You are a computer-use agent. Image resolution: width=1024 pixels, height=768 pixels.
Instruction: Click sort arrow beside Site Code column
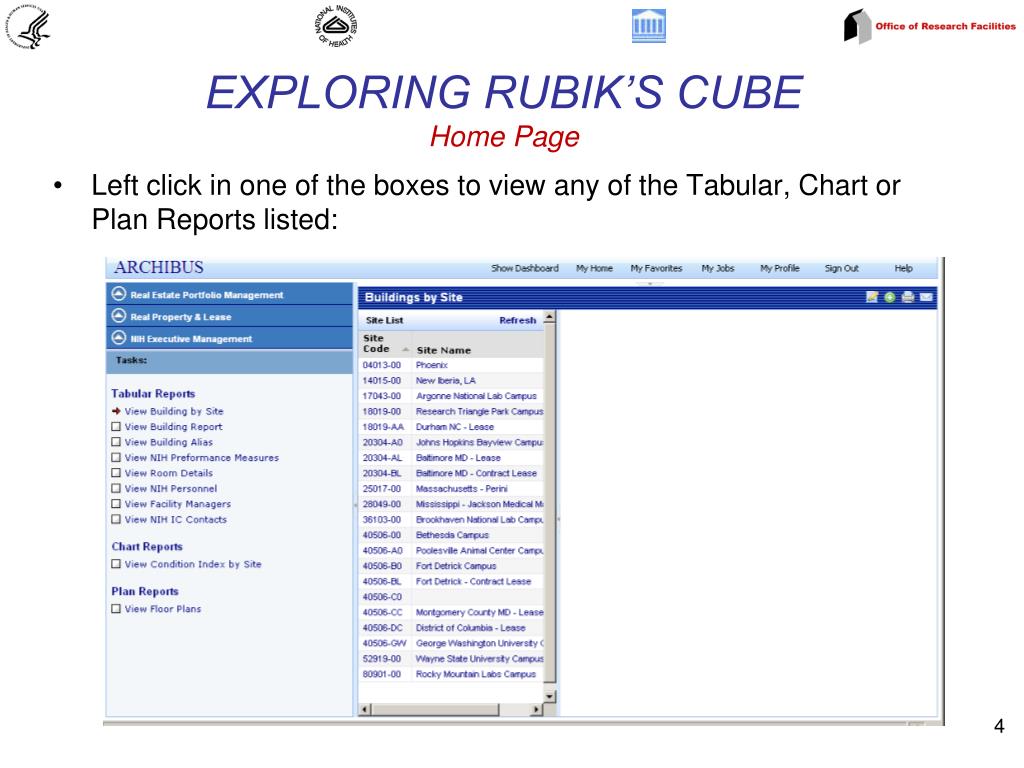(x=406, y=349)
